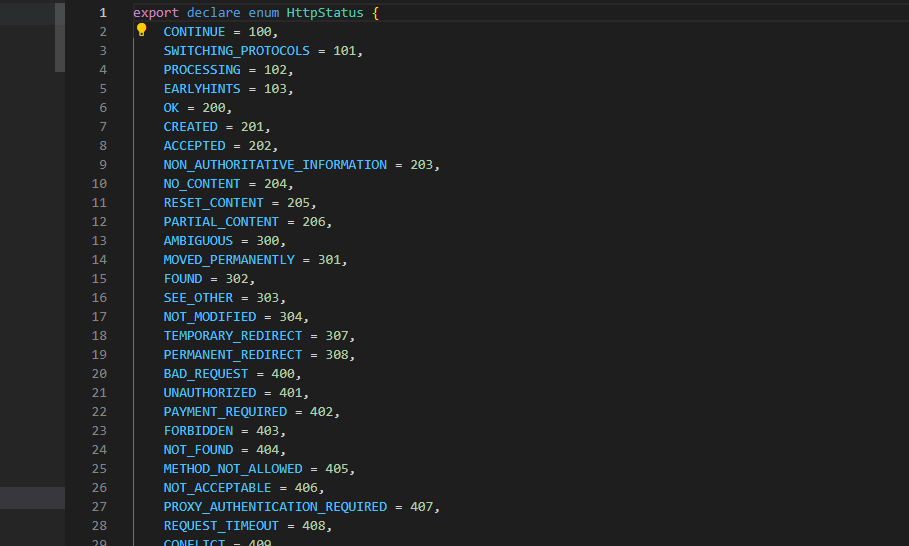909x546 pixels.
Task: Click the NOT_MODIFIED enum member
Action: coord(209,317)
